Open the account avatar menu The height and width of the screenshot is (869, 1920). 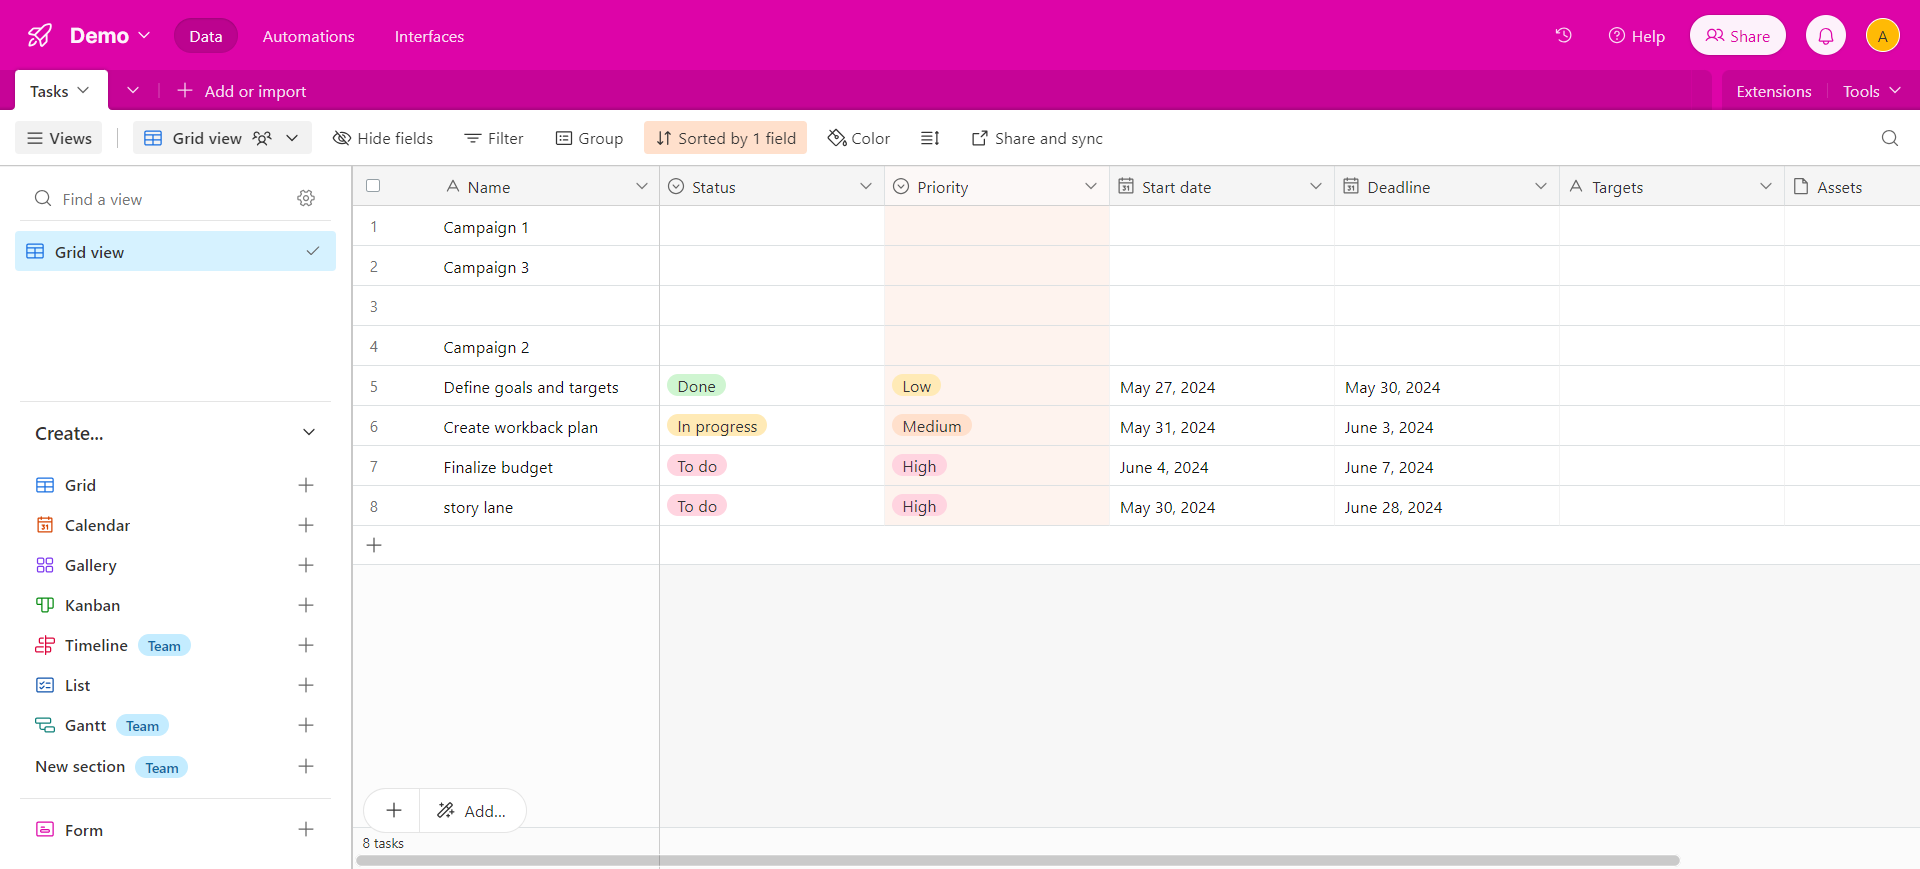coord(1883,36)
